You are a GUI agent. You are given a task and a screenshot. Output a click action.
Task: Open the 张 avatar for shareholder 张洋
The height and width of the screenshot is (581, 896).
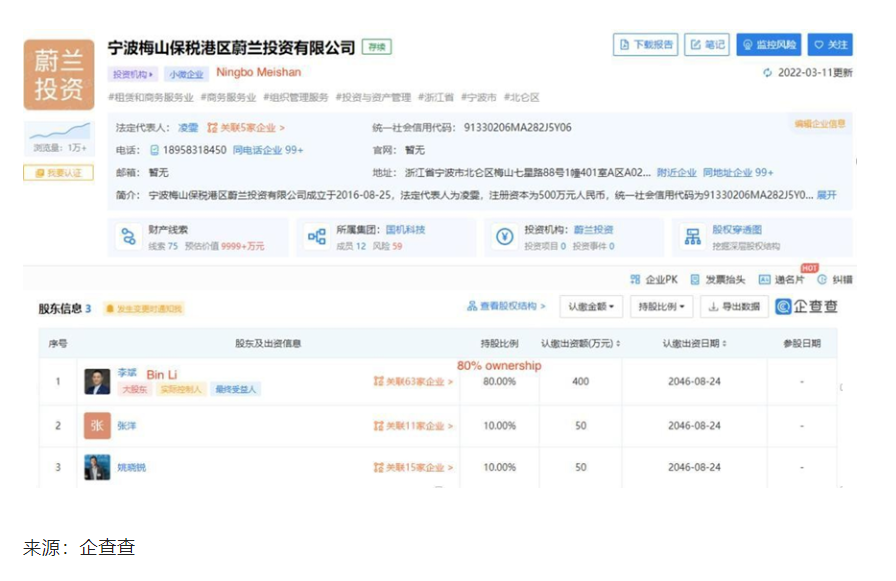tap(97, 426)
